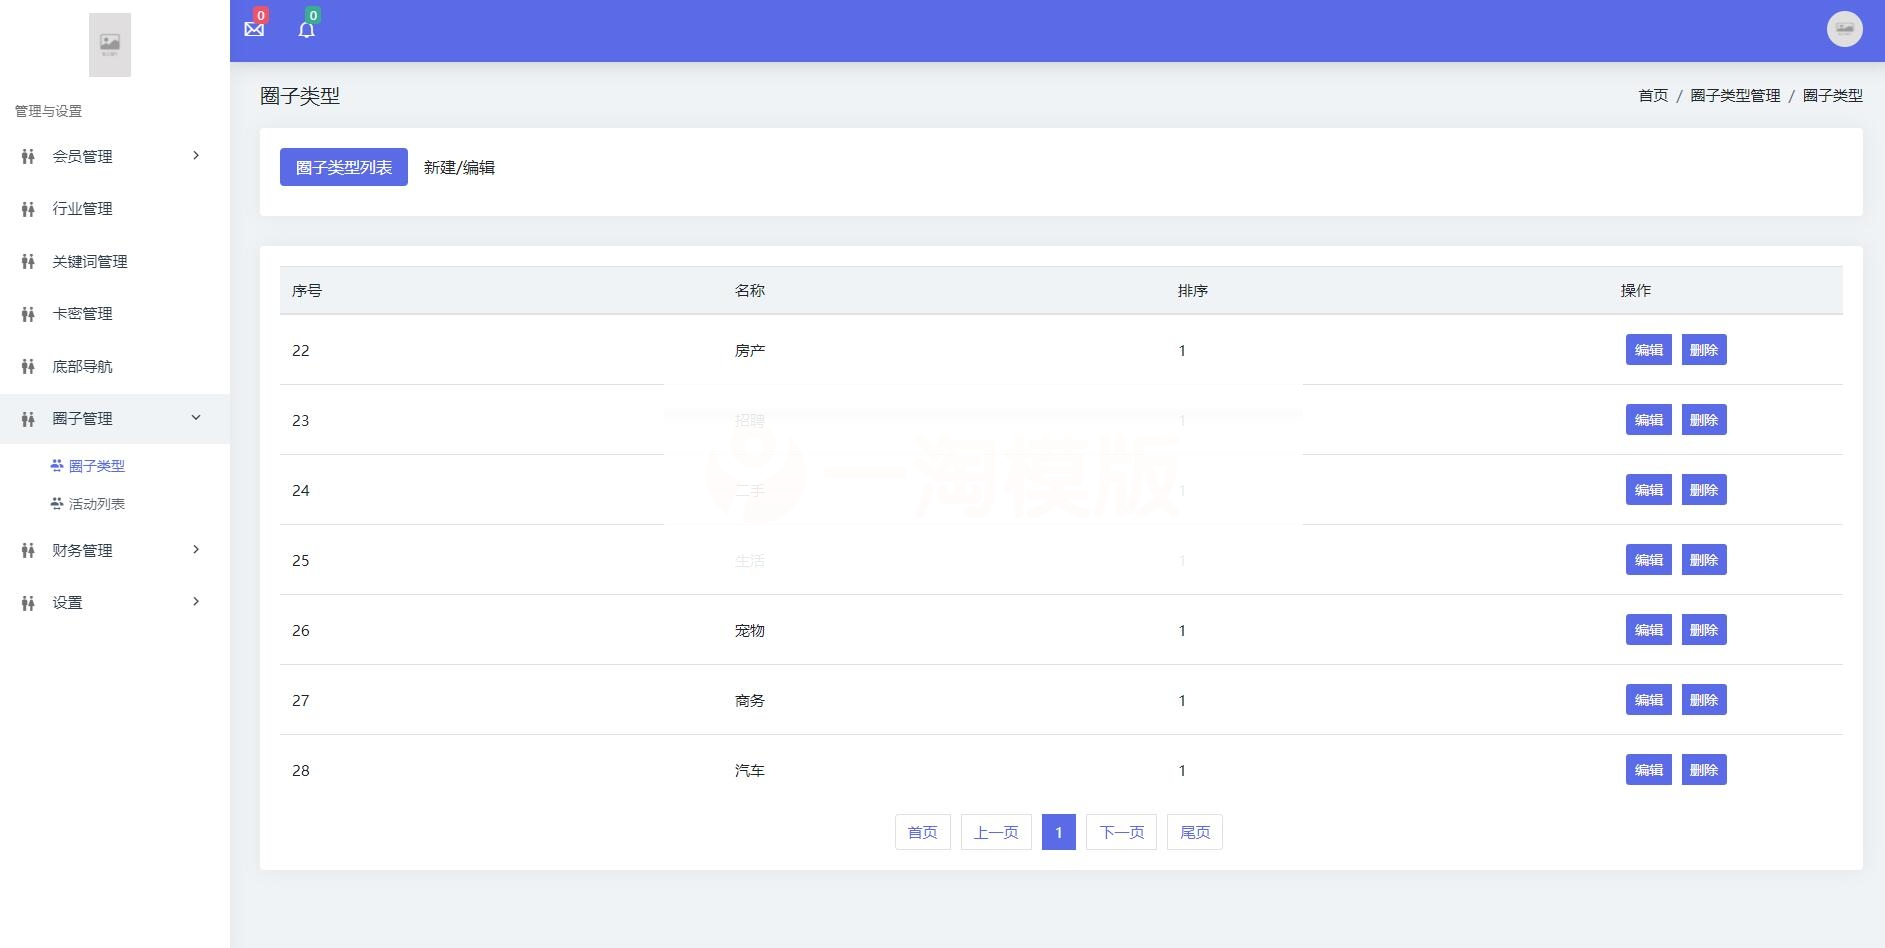The width and height of the screenshot is (1885, 948).
Task: Click the 会员管理 sidebar icon
Action: click(x=27, y=156)
